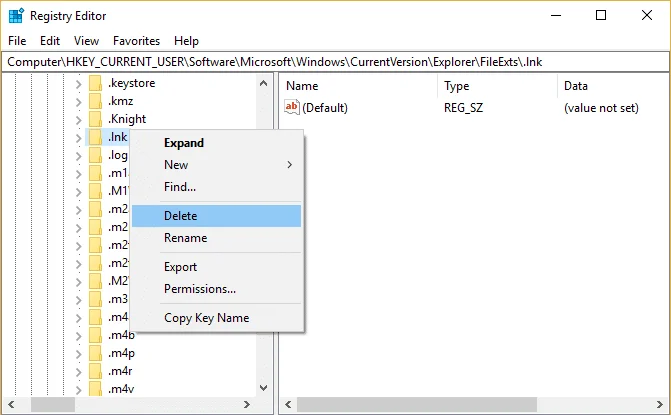This screenshot has width=671, height=415.
Task: Open the New submenu arrow in context menu
Action: click(x=290, y=165)
